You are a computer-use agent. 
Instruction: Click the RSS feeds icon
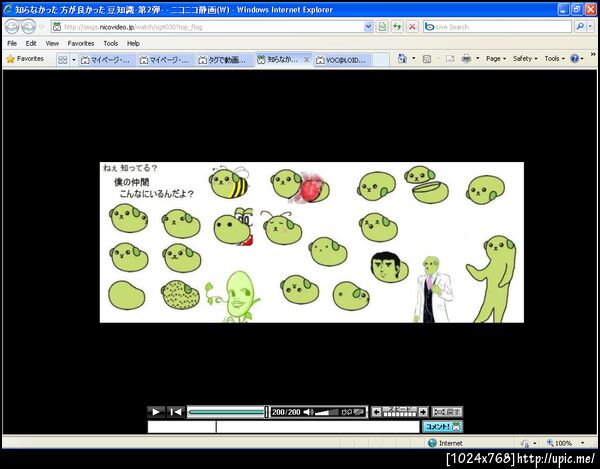(427, 59)
